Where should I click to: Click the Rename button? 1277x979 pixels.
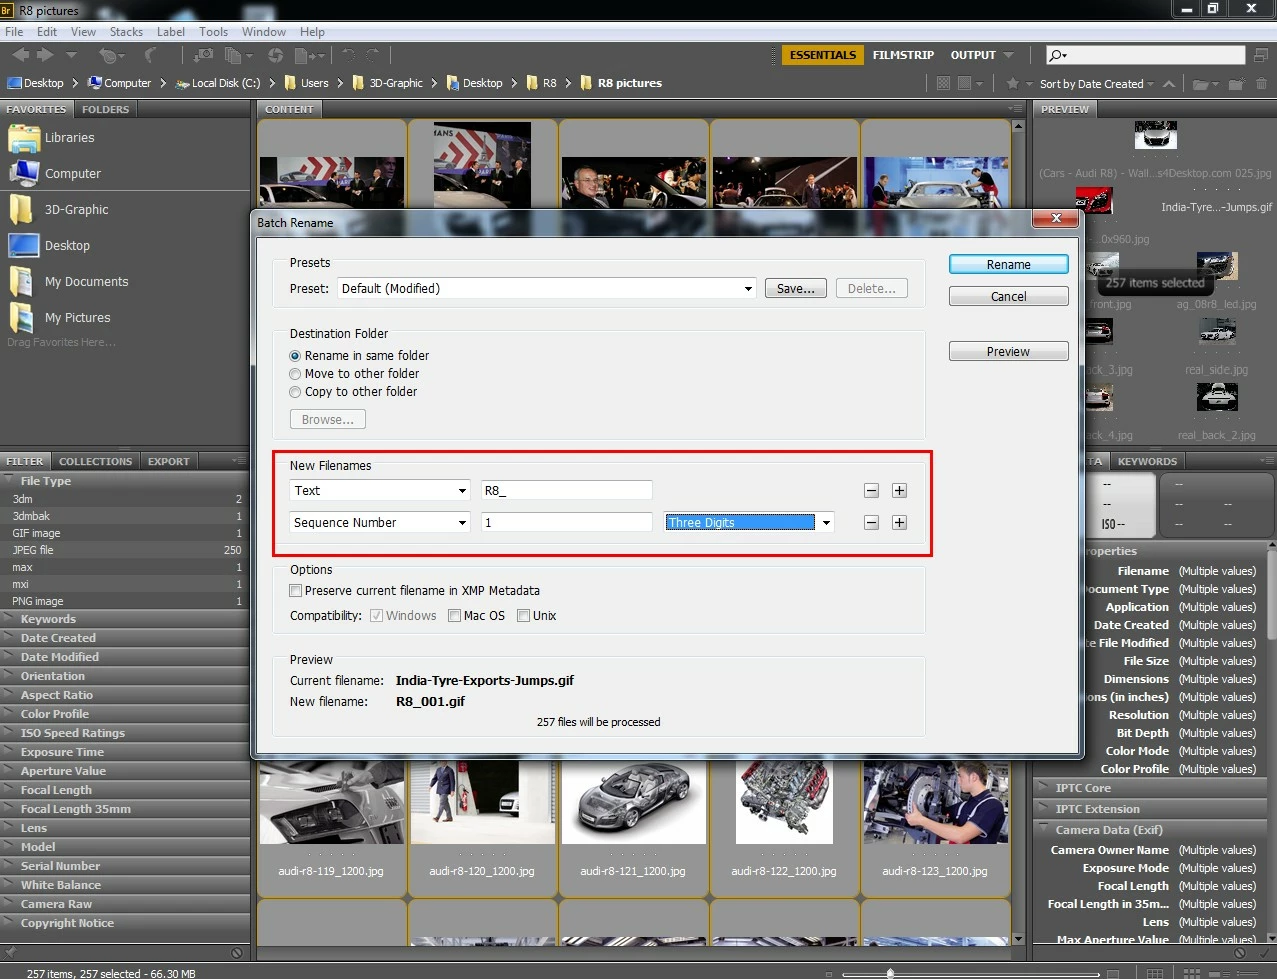pyautogui.click(x=1008, y=264)
